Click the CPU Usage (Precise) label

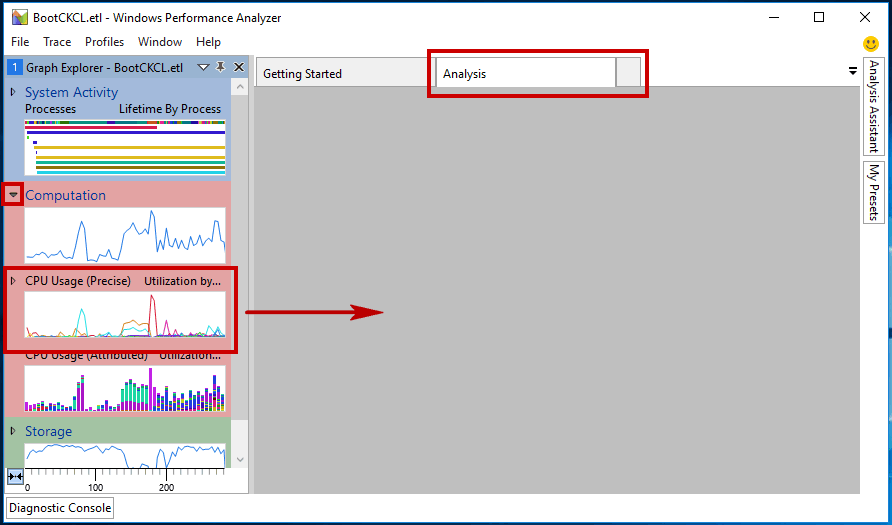[78, 281]
